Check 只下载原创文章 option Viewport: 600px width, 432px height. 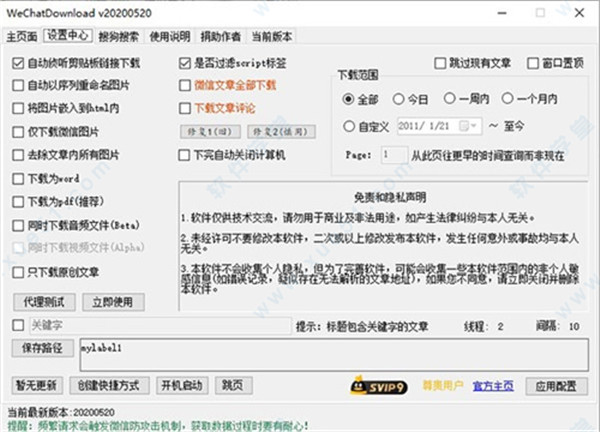[x=18, y=272]
